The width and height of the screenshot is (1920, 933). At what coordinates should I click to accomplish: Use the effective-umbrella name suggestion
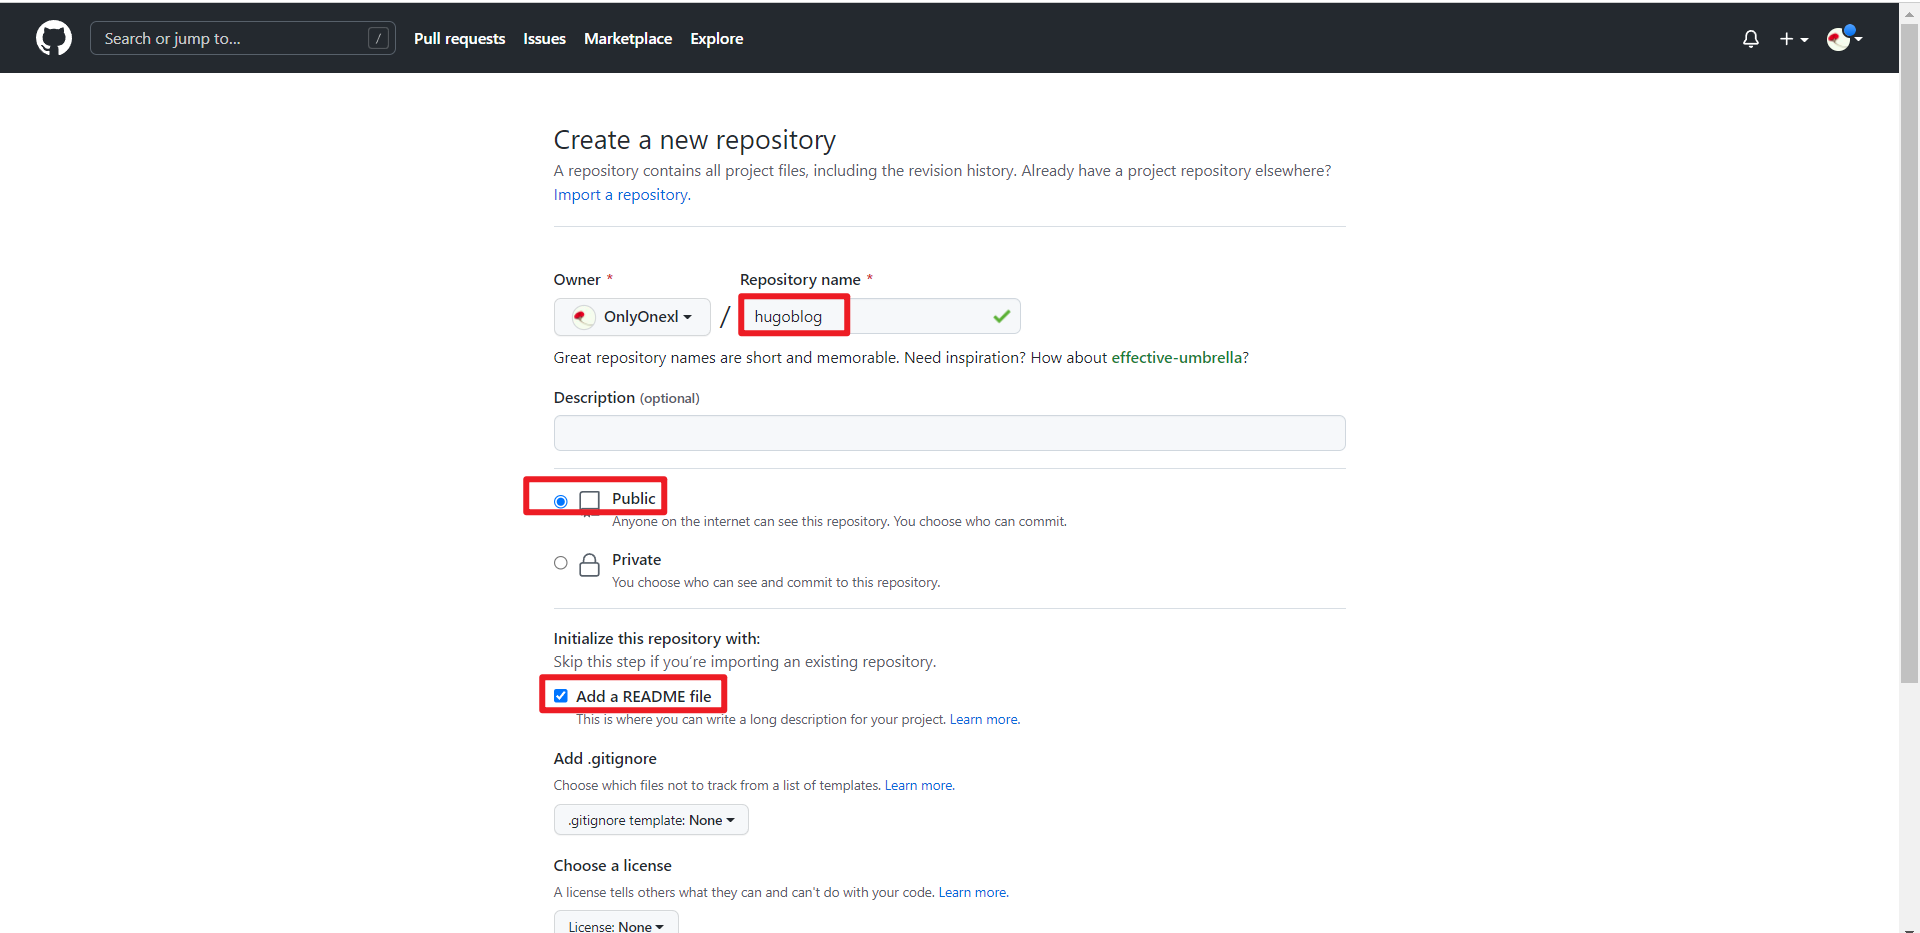1176,358
